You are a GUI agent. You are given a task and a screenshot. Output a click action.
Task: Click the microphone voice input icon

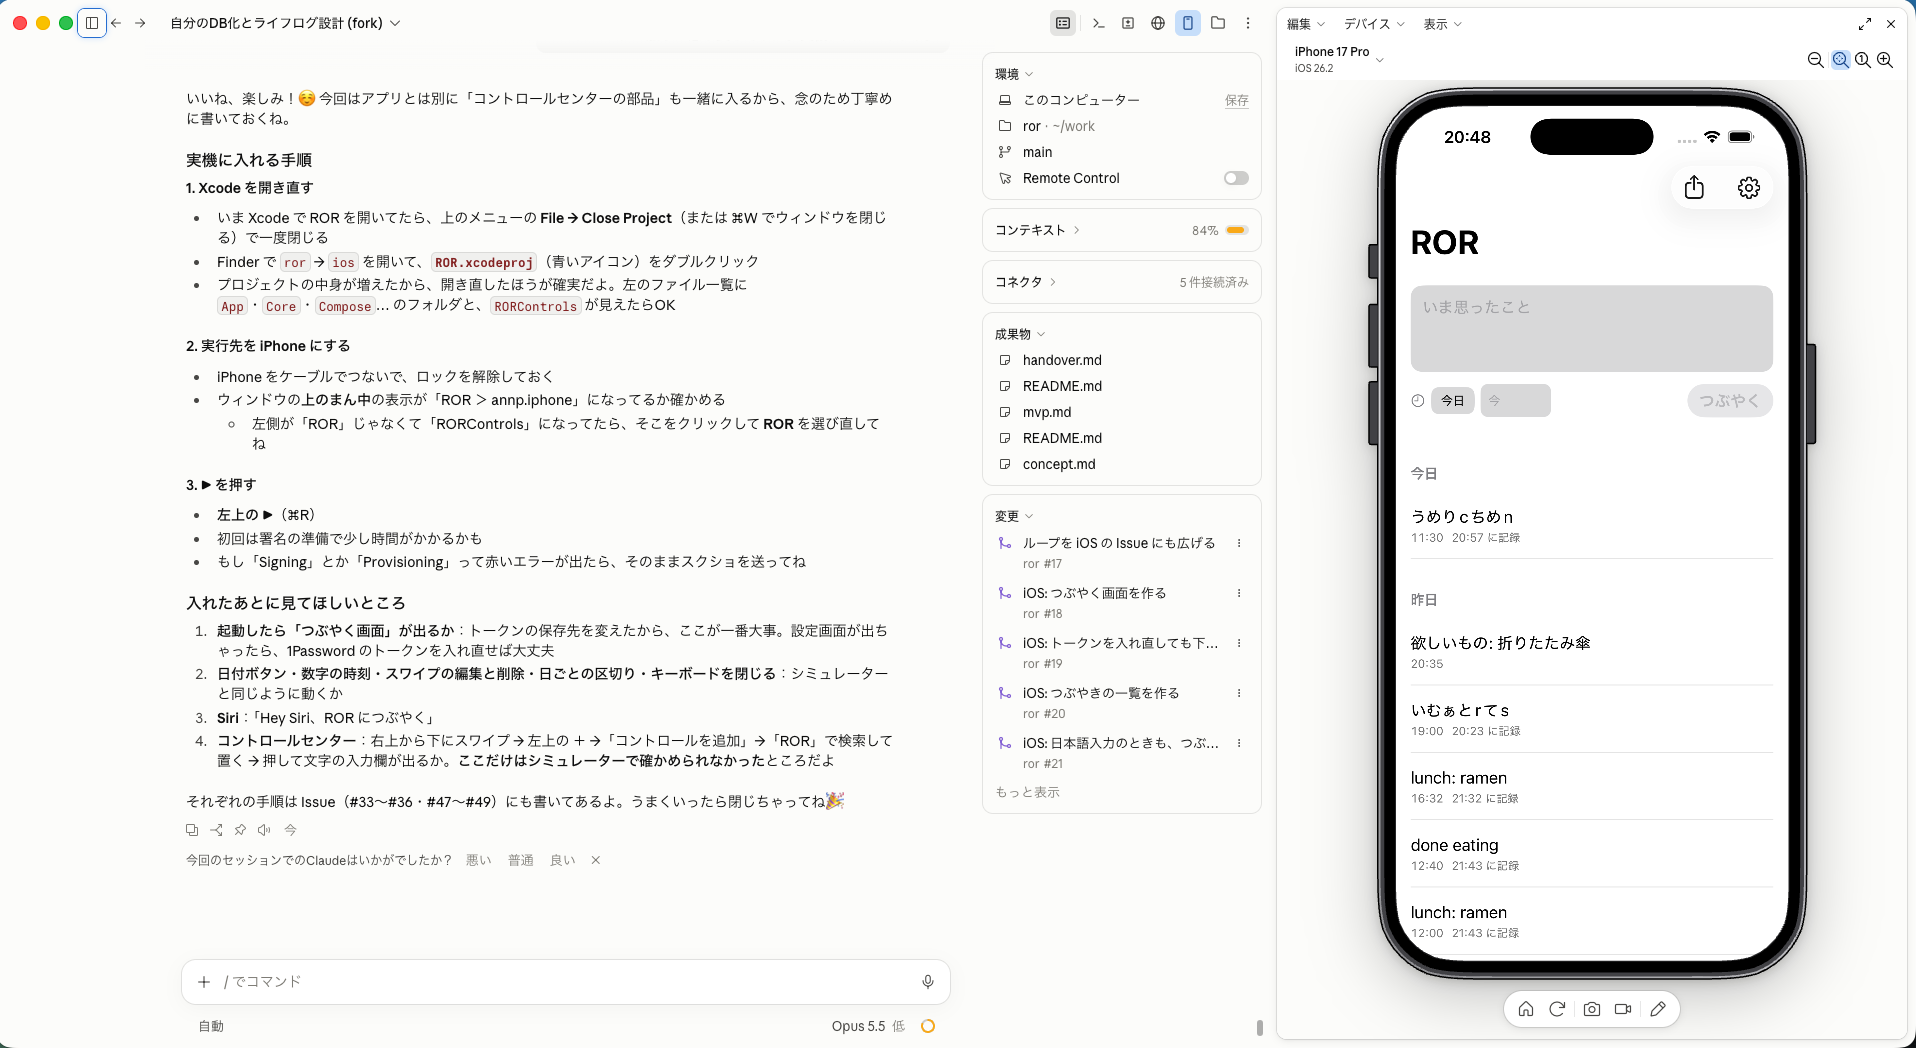pyautogui.click(x=928, y=982)
